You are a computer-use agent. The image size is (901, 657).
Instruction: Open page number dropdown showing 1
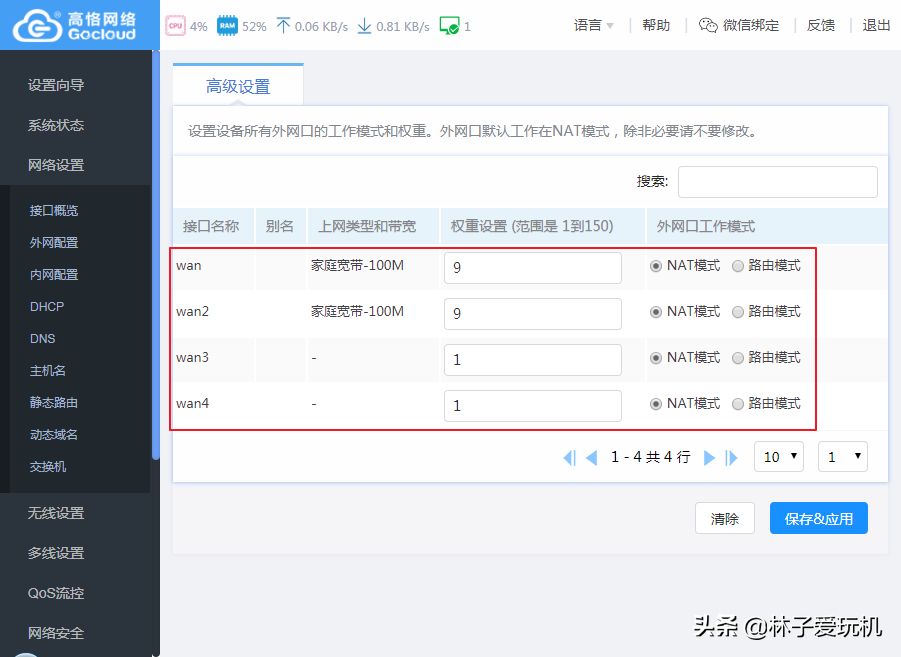coord(843,457)
